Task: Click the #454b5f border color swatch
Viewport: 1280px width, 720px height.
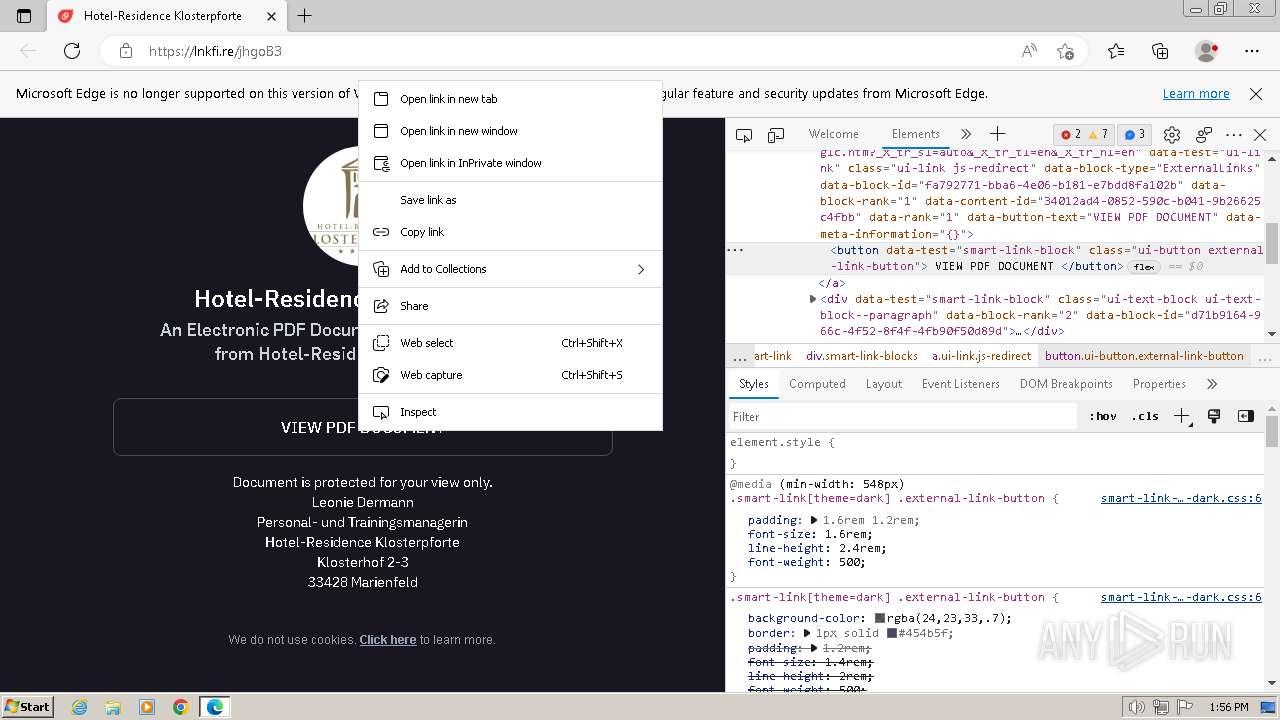Action: (x=892, y=633)
